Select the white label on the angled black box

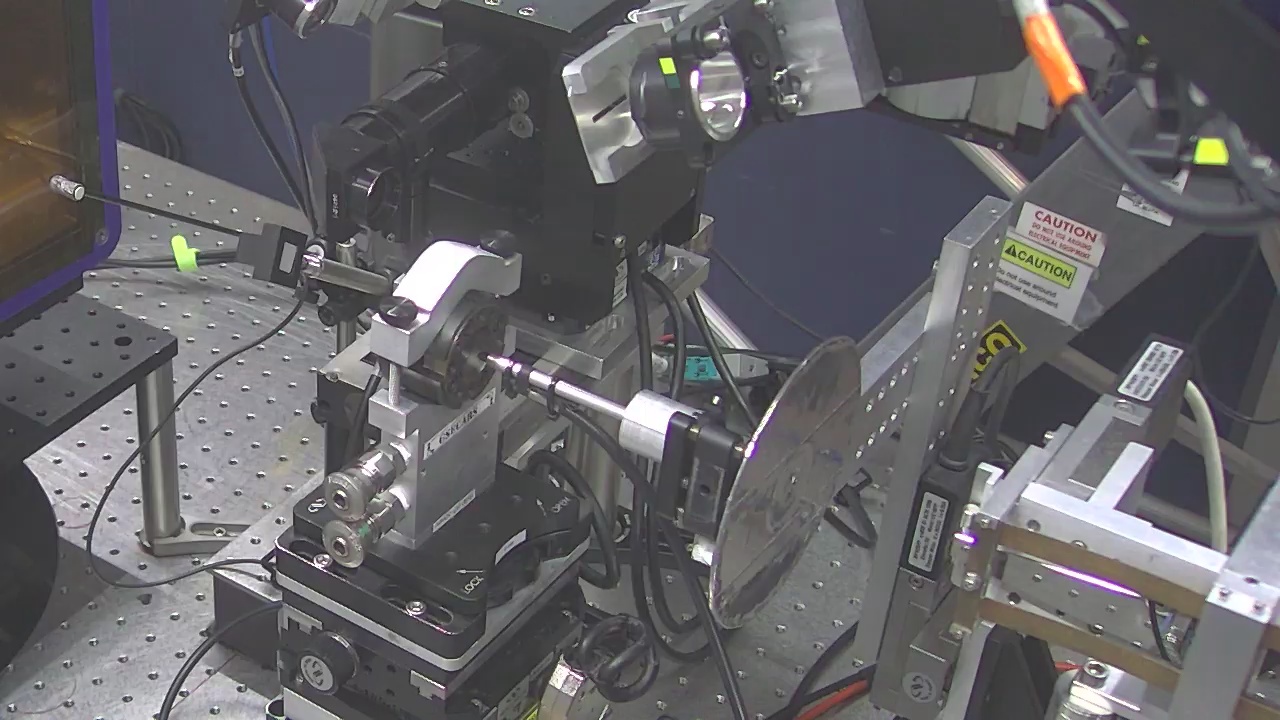(1150, 370)
